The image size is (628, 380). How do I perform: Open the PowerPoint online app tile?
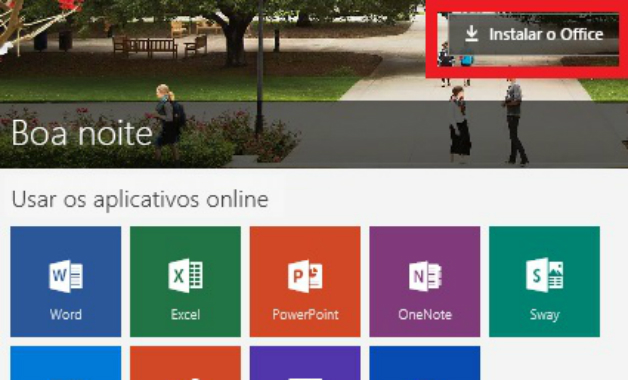(305, 281)
